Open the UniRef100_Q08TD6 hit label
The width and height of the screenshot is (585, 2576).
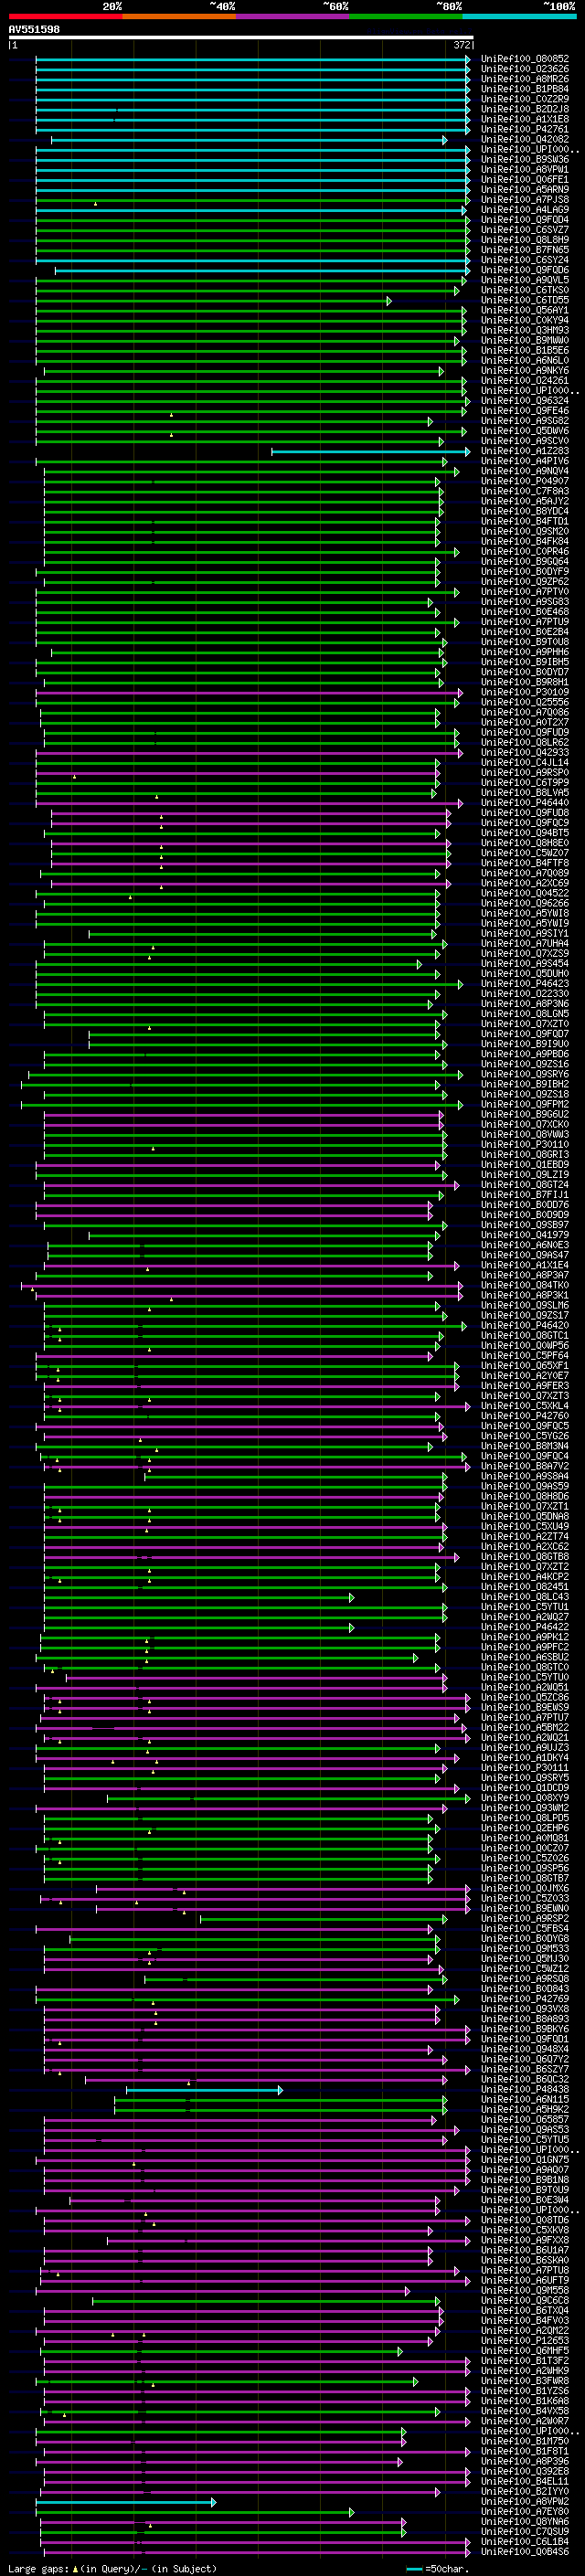(524, 2220)
